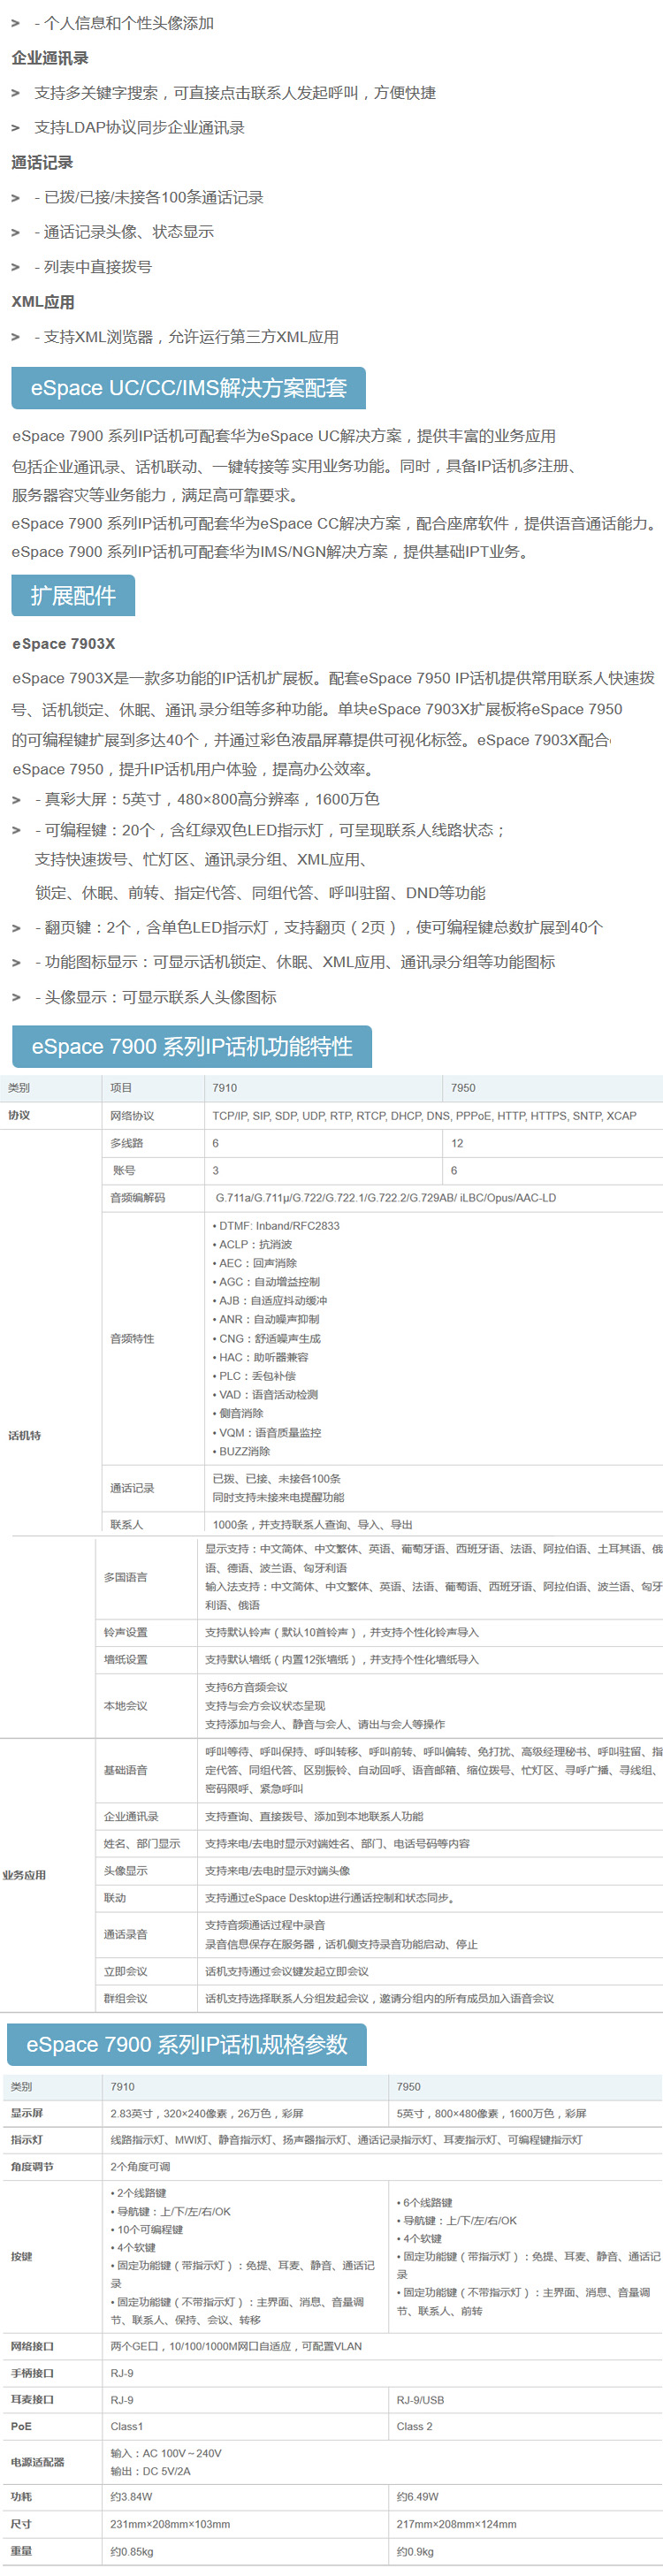Click the eSpace UC/CC/IMS解决方案配套 banner

[188, 388]
